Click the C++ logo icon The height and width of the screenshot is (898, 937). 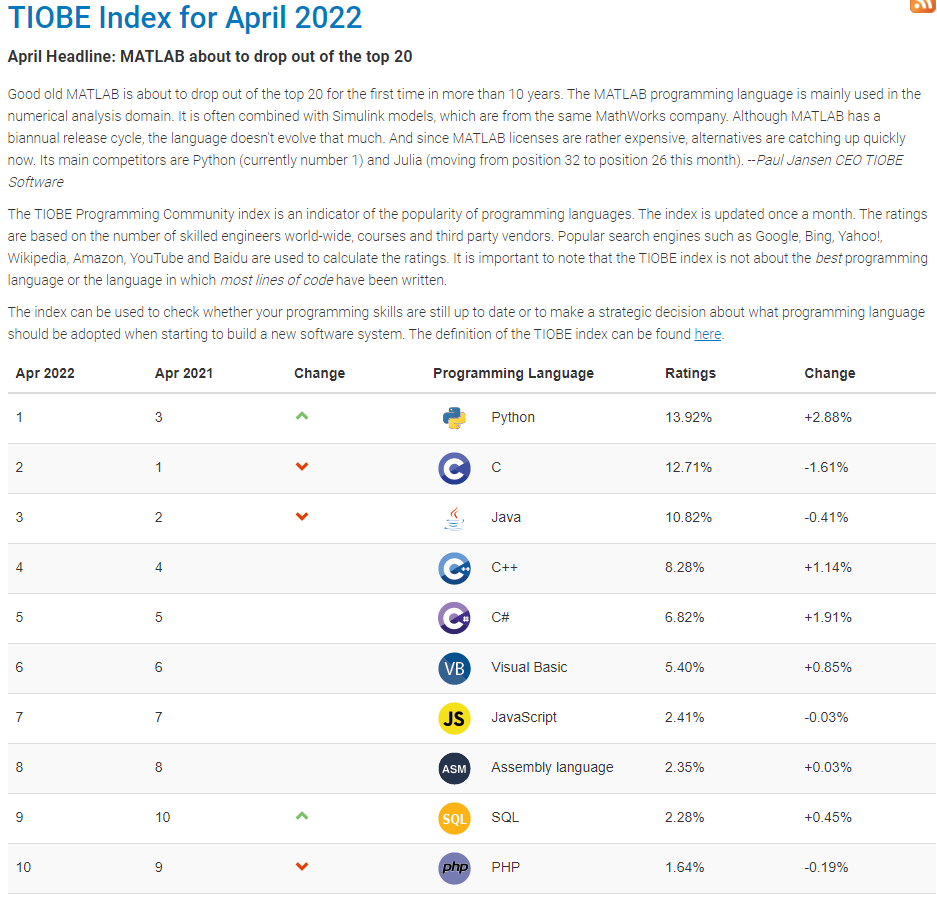[x=454, y=568]
